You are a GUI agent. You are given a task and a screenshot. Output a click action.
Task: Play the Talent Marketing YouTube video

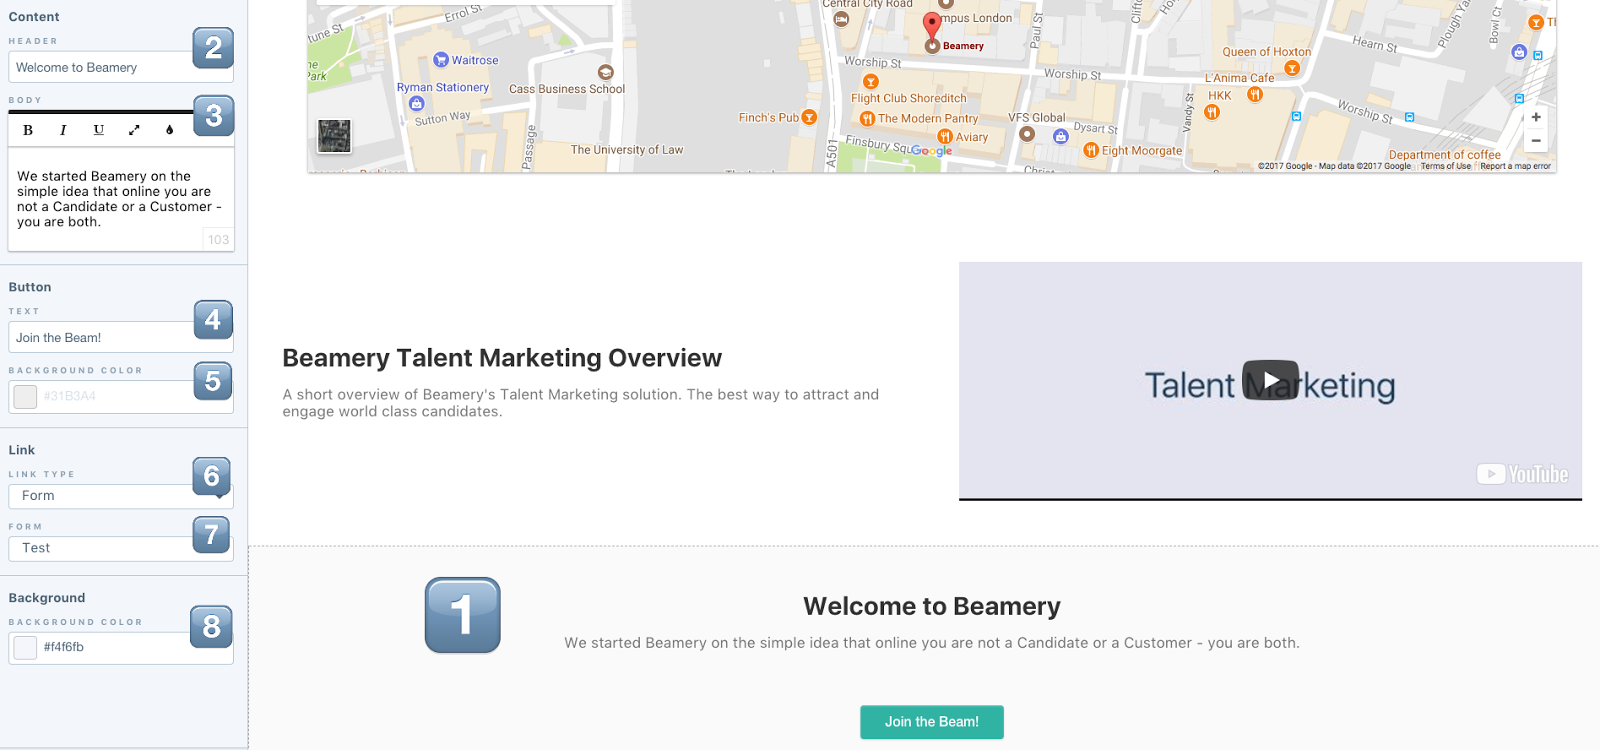pos(1270,380)
